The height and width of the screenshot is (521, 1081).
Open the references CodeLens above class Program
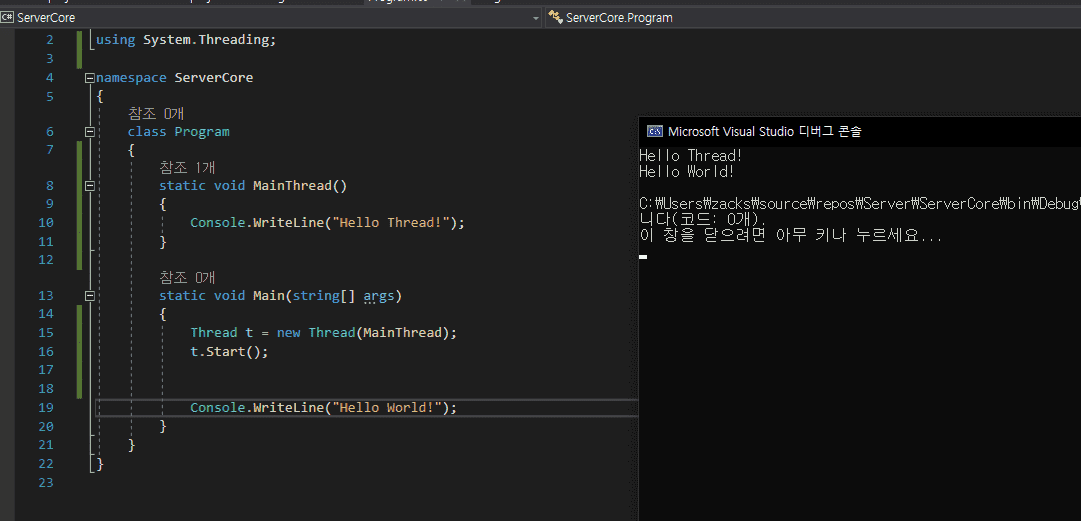[x=155, y=114]
